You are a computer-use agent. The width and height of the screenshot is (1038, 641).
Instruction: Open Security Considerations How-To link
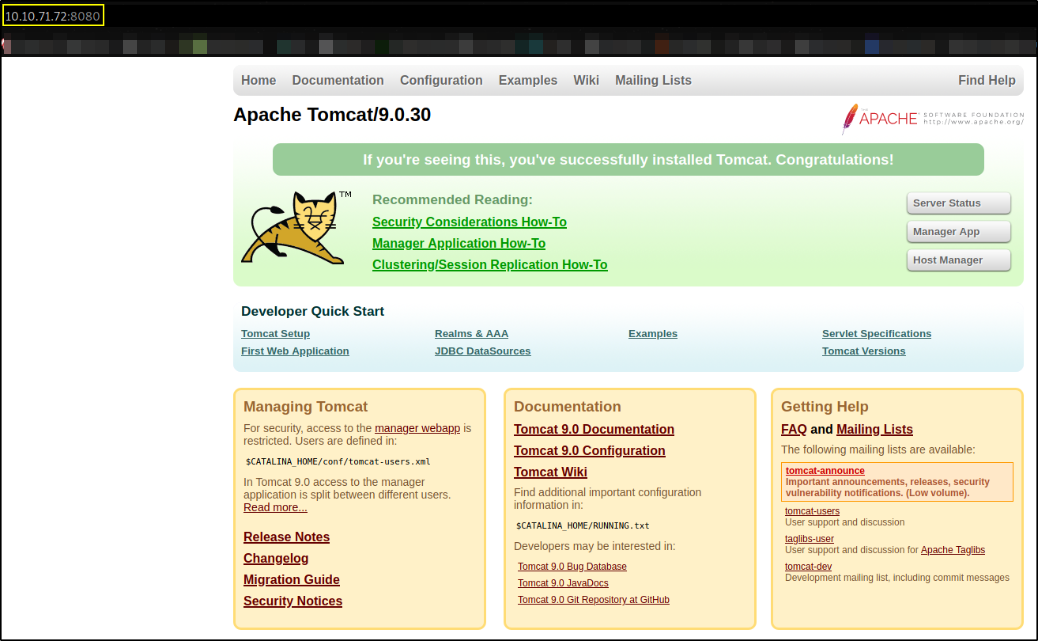click(469, 222)
